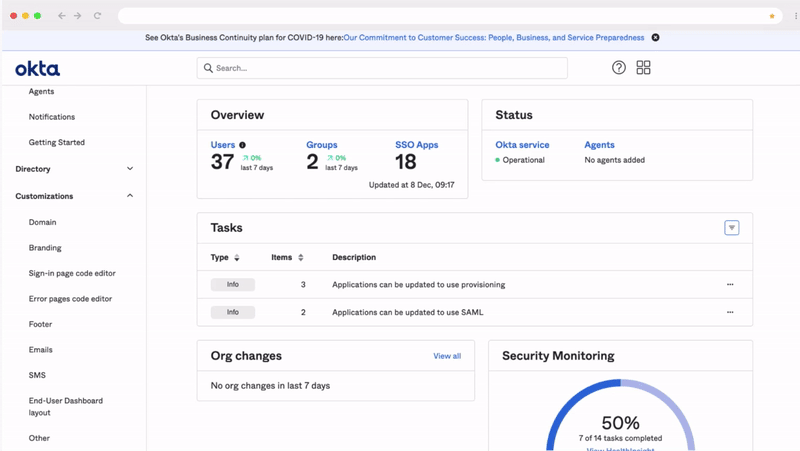
Task: Open more options for provisioning task
Action: (730, 285)
